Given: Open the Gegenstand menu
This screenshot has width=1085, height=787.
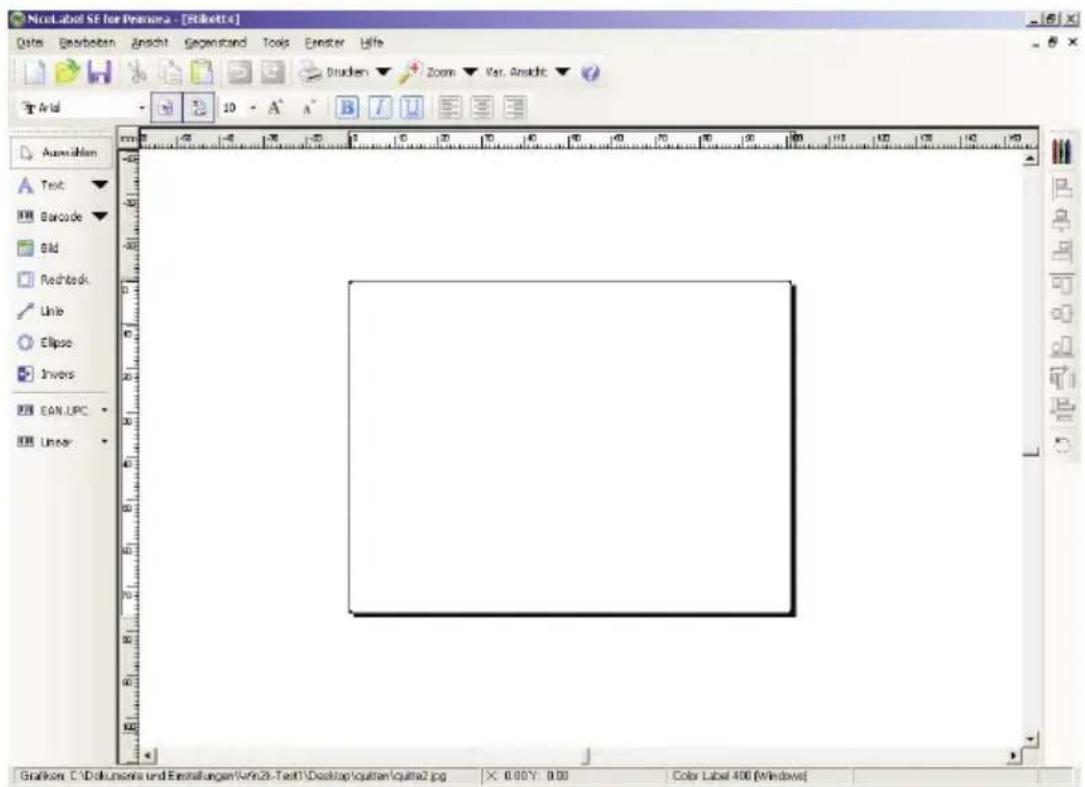Looking at the screenshot, I should click(215, 43).
